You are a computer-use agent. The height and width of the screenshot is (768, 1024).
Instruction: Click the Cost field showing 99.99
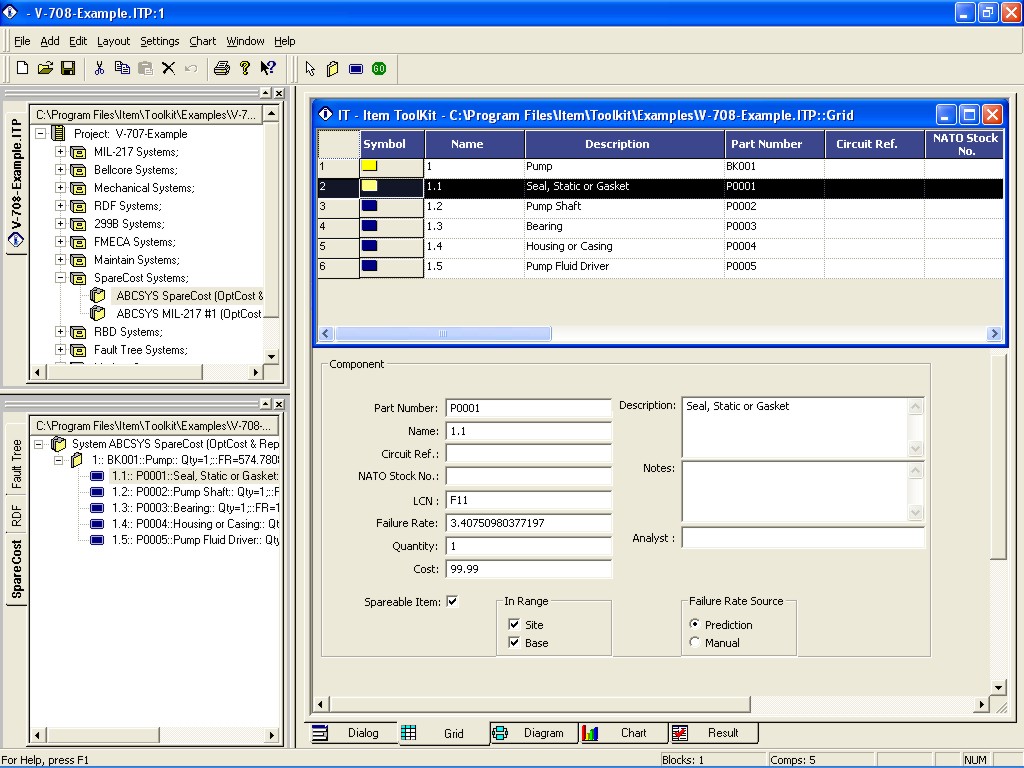point(528,569)
